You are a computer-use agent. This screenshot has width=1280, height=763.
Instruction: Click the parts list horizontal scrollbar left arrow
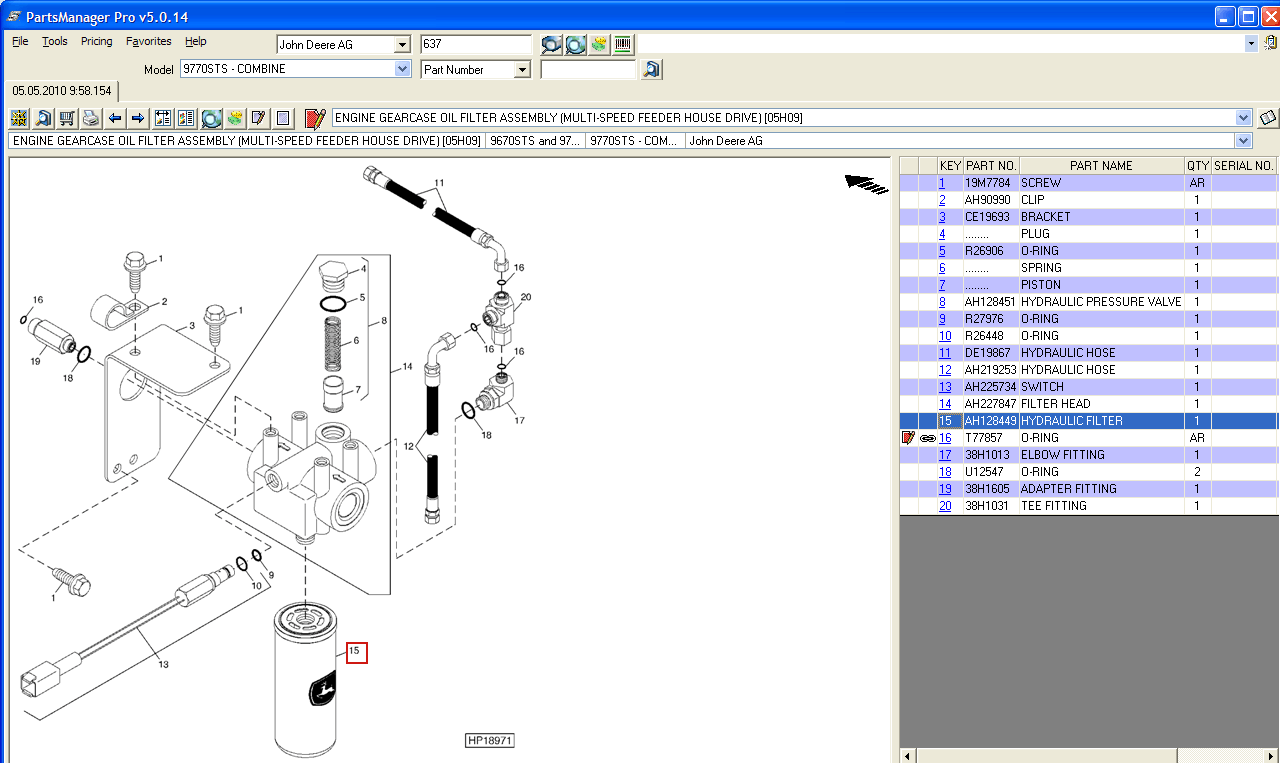click(x=908, y=756)
